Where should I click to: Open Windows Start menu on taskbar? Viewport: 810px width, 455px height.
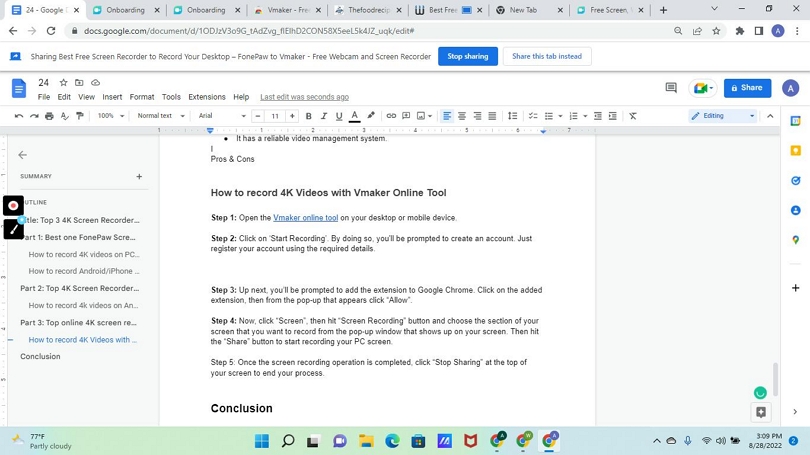tap(262, 441)
